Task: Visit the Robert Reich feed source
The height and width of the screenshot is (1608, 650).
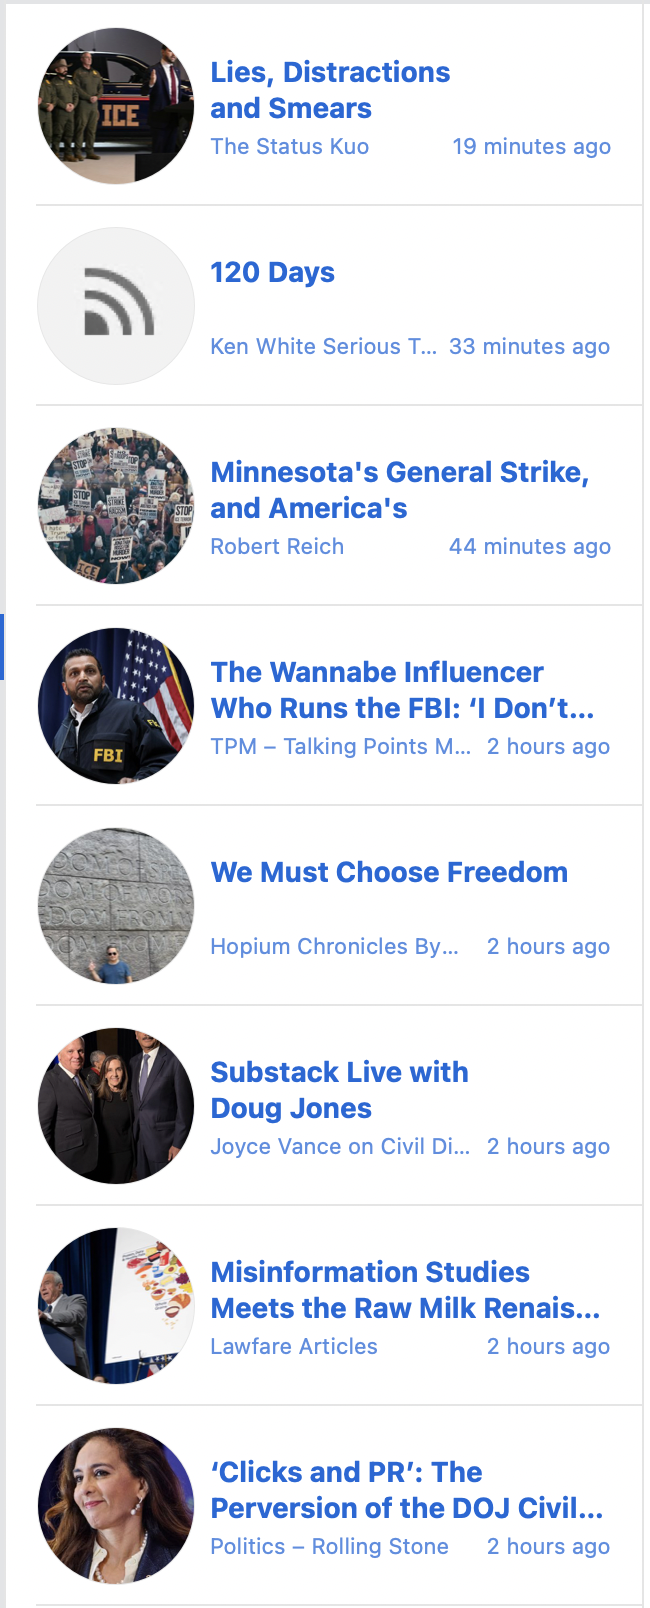Action: (x=277, y=547)
